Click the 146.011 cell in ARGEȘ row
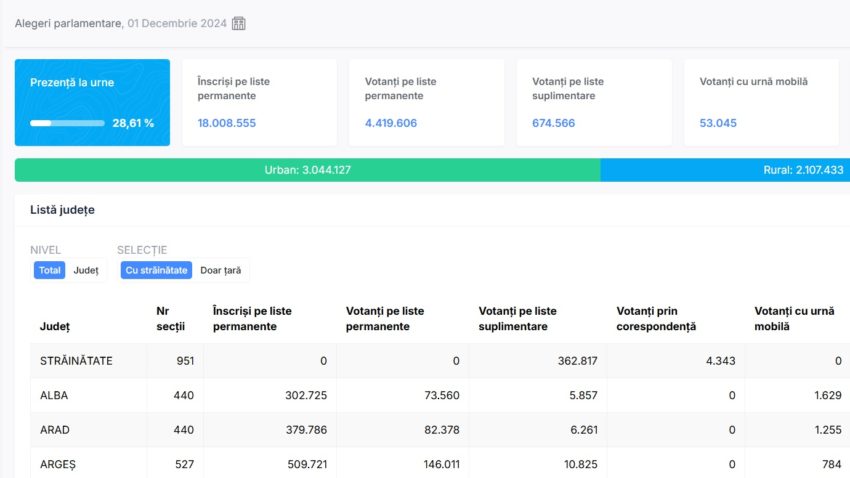Image resolution: width=850 pixels, height=478 pixels. tap(441, 464)
